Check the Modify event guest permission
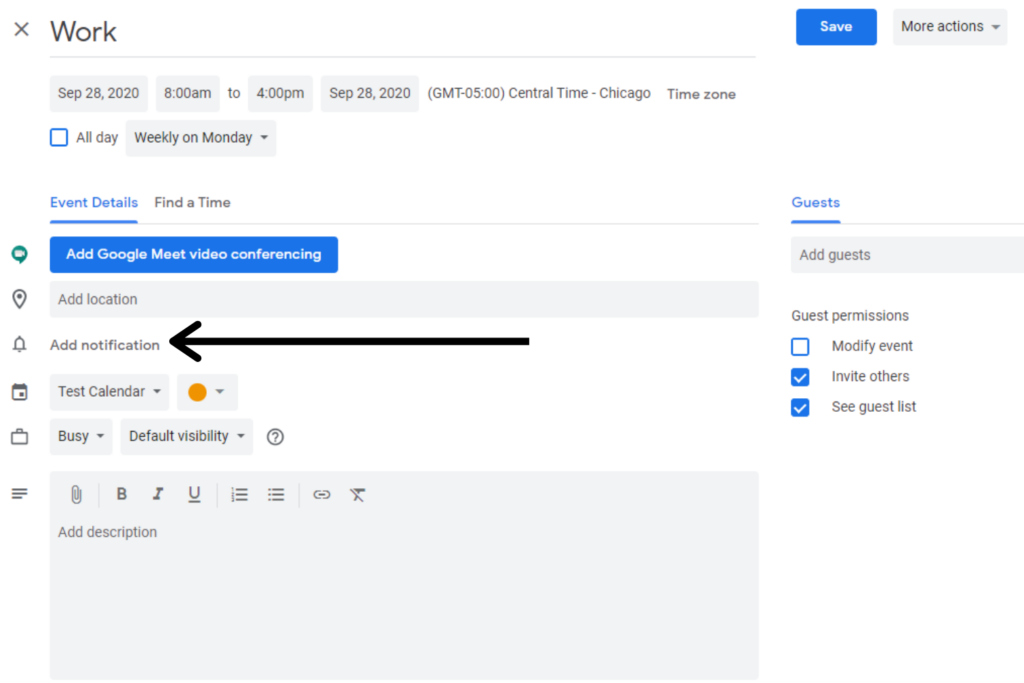1024x683 pixels. [800, 346]
